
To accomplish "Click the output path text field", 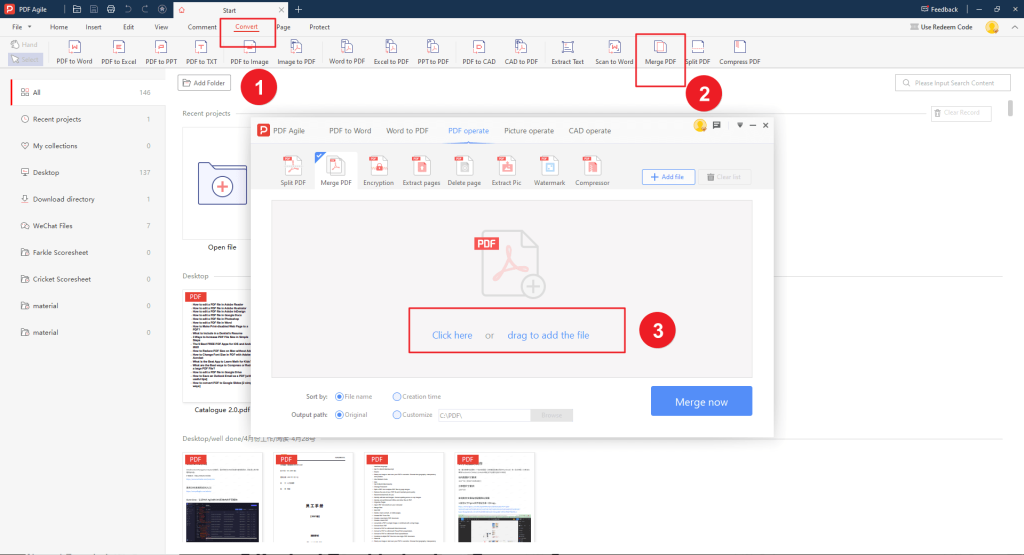I will (483, 415).
